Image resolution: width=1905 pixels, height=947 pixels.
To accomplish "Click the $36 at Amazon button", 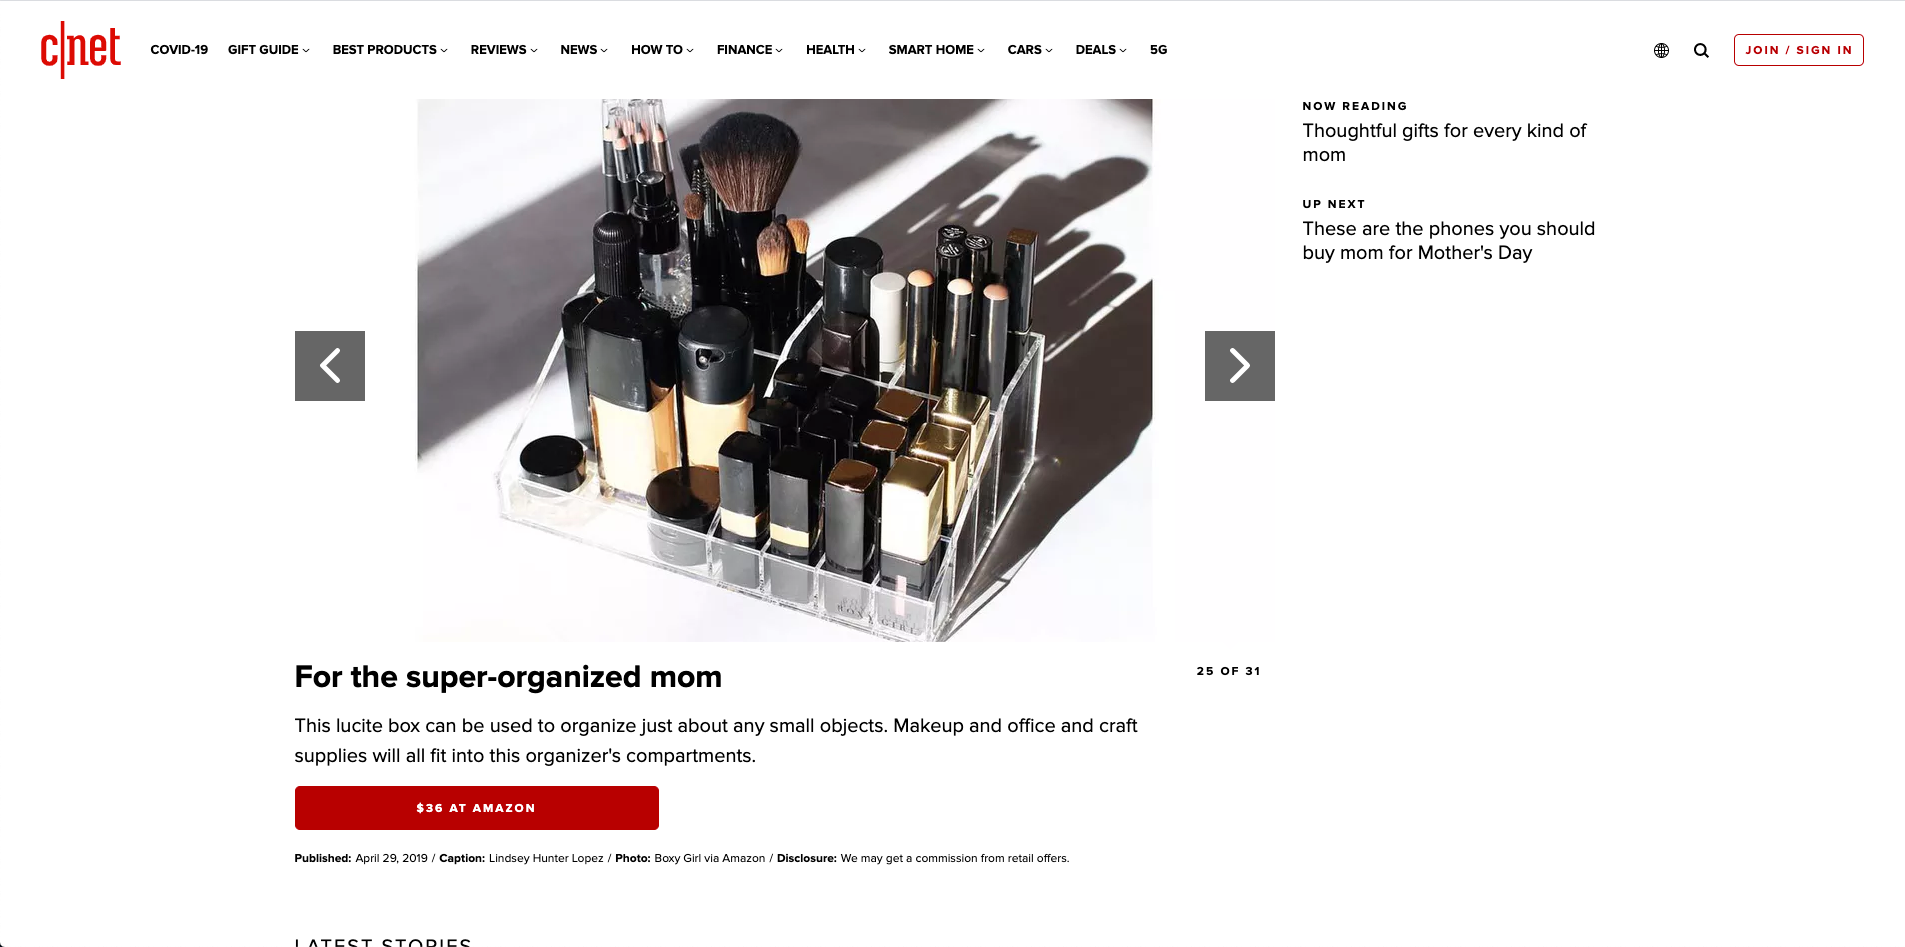I will 476,808.
